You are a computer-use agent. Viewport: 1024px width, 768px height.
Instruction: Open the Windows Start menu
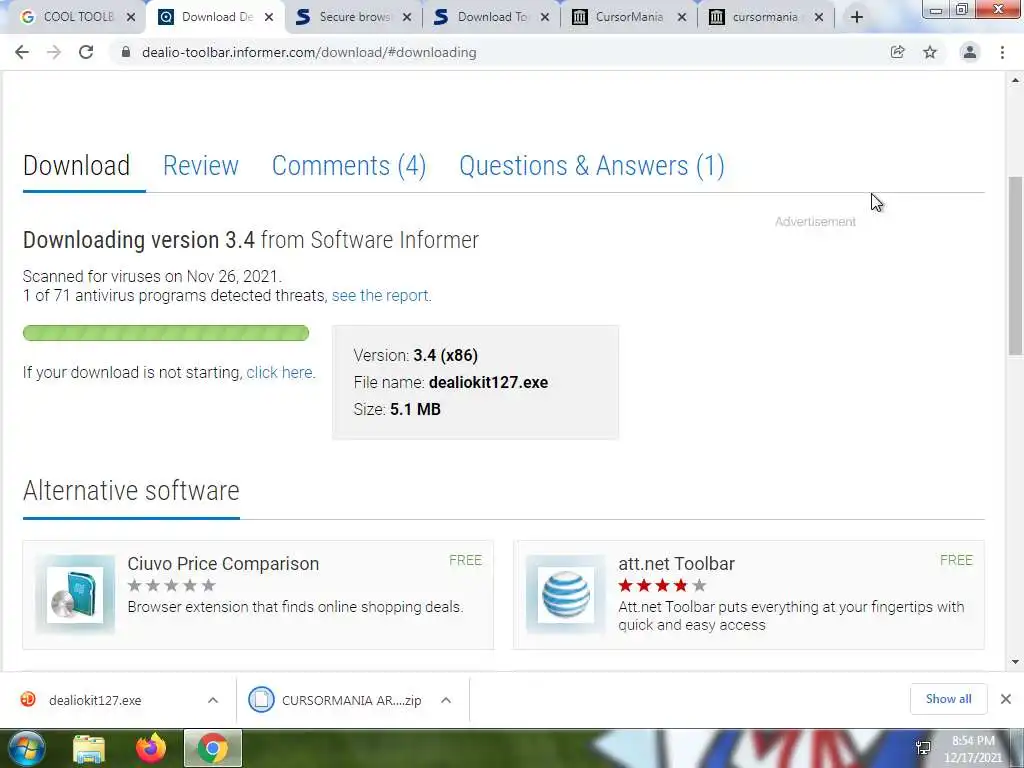(x=26, y=748)
